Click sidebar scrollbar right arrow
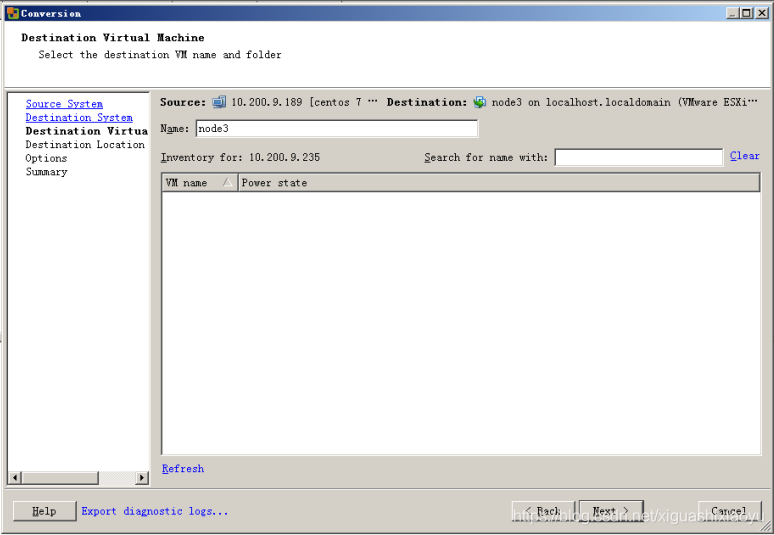774x535 pixels. (142, 478)
